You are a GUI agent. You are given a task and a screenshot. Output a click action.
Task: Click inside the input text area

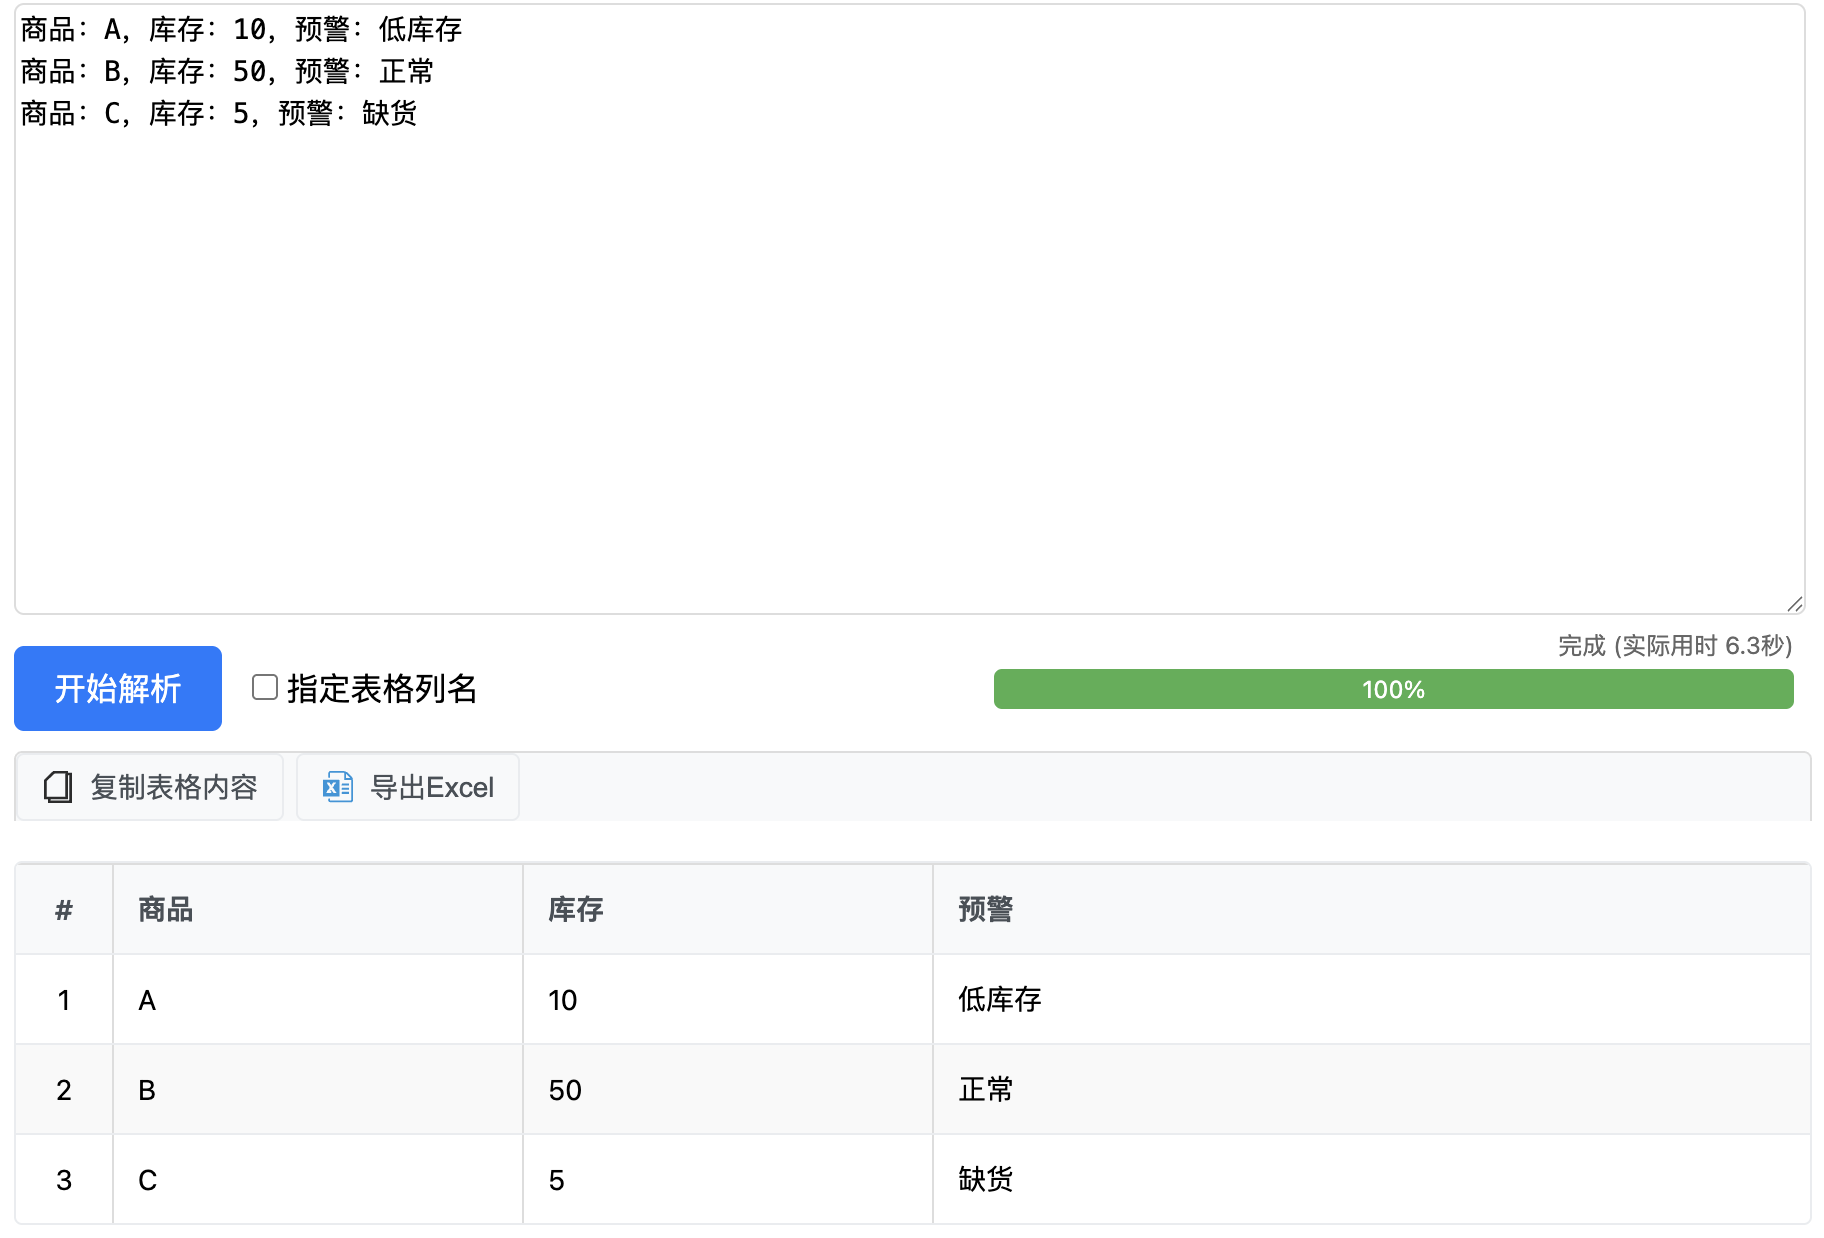(x=910, y=309)
